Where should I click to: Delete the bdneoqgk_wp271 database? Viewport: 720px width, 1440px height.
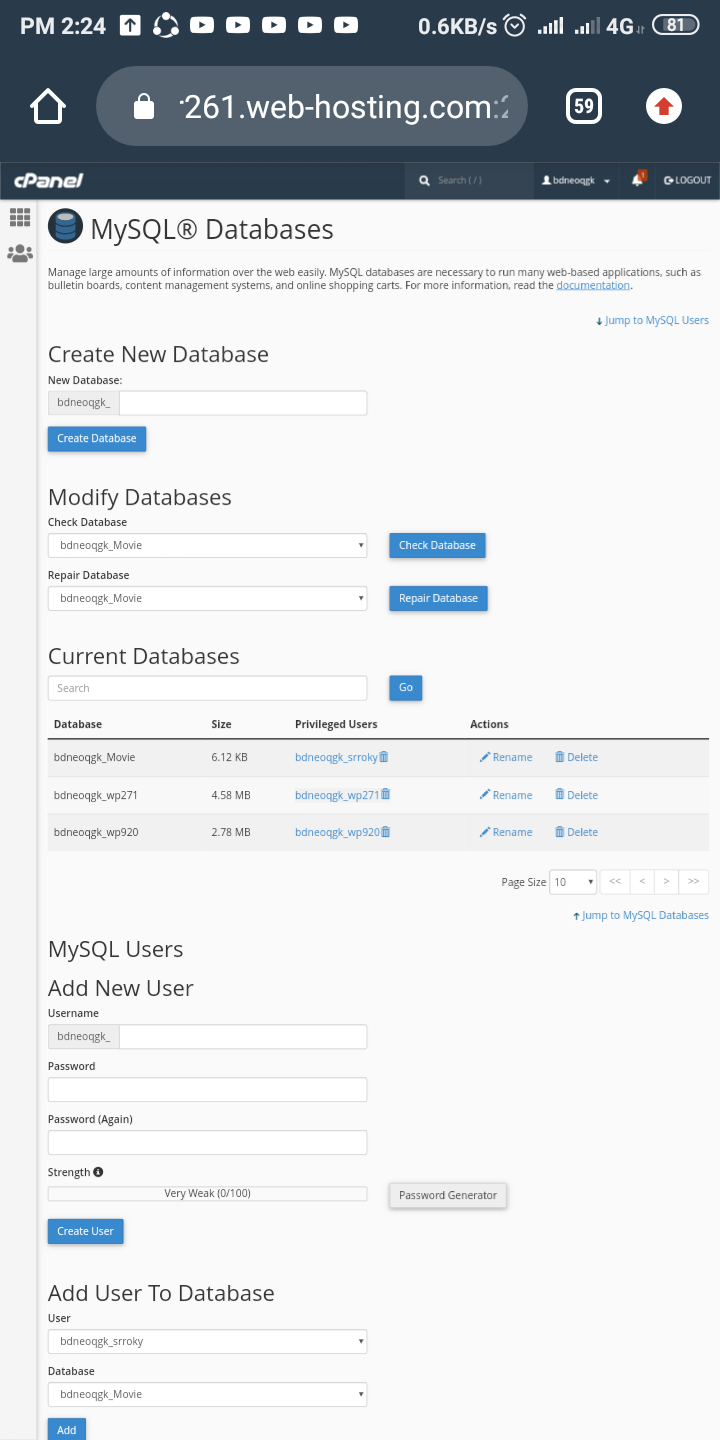point(576,795)
